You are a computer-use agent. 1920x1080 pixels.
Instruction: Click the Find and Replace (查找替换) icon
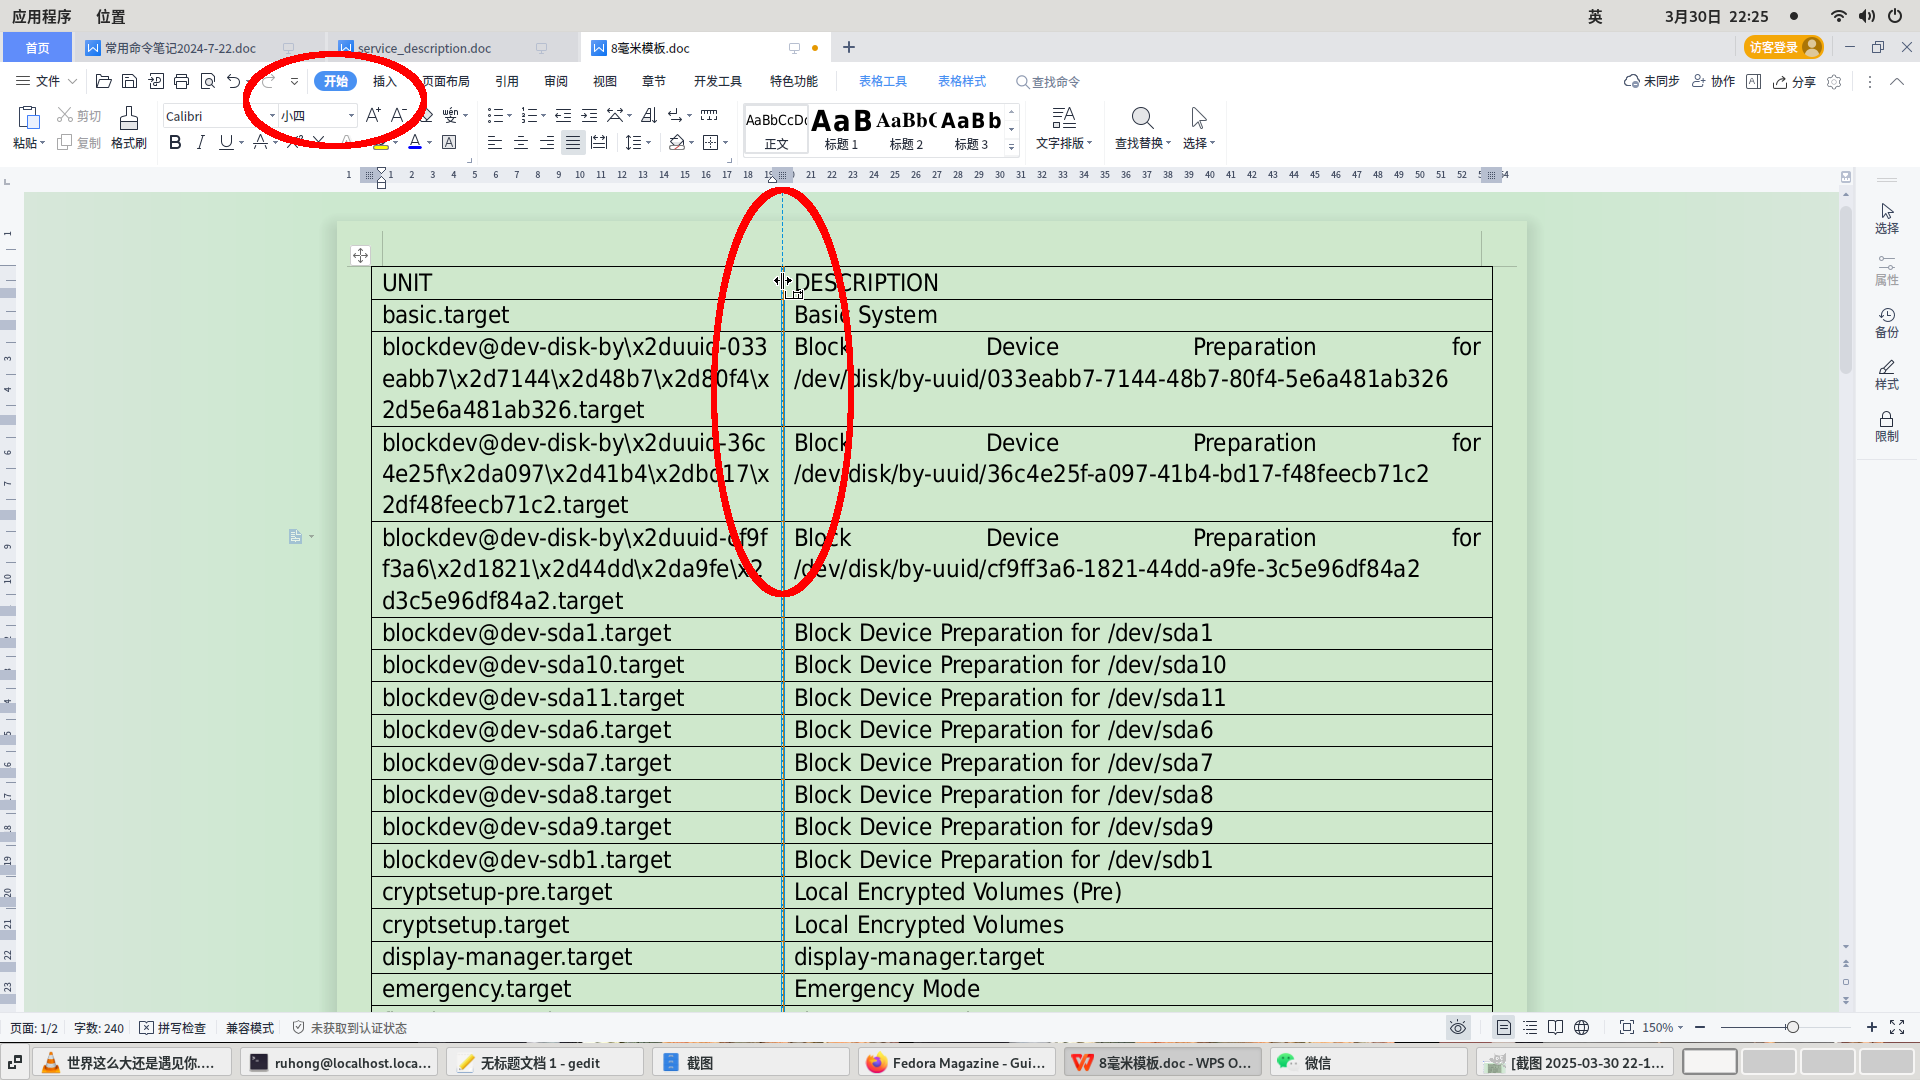click(1142, 119)
